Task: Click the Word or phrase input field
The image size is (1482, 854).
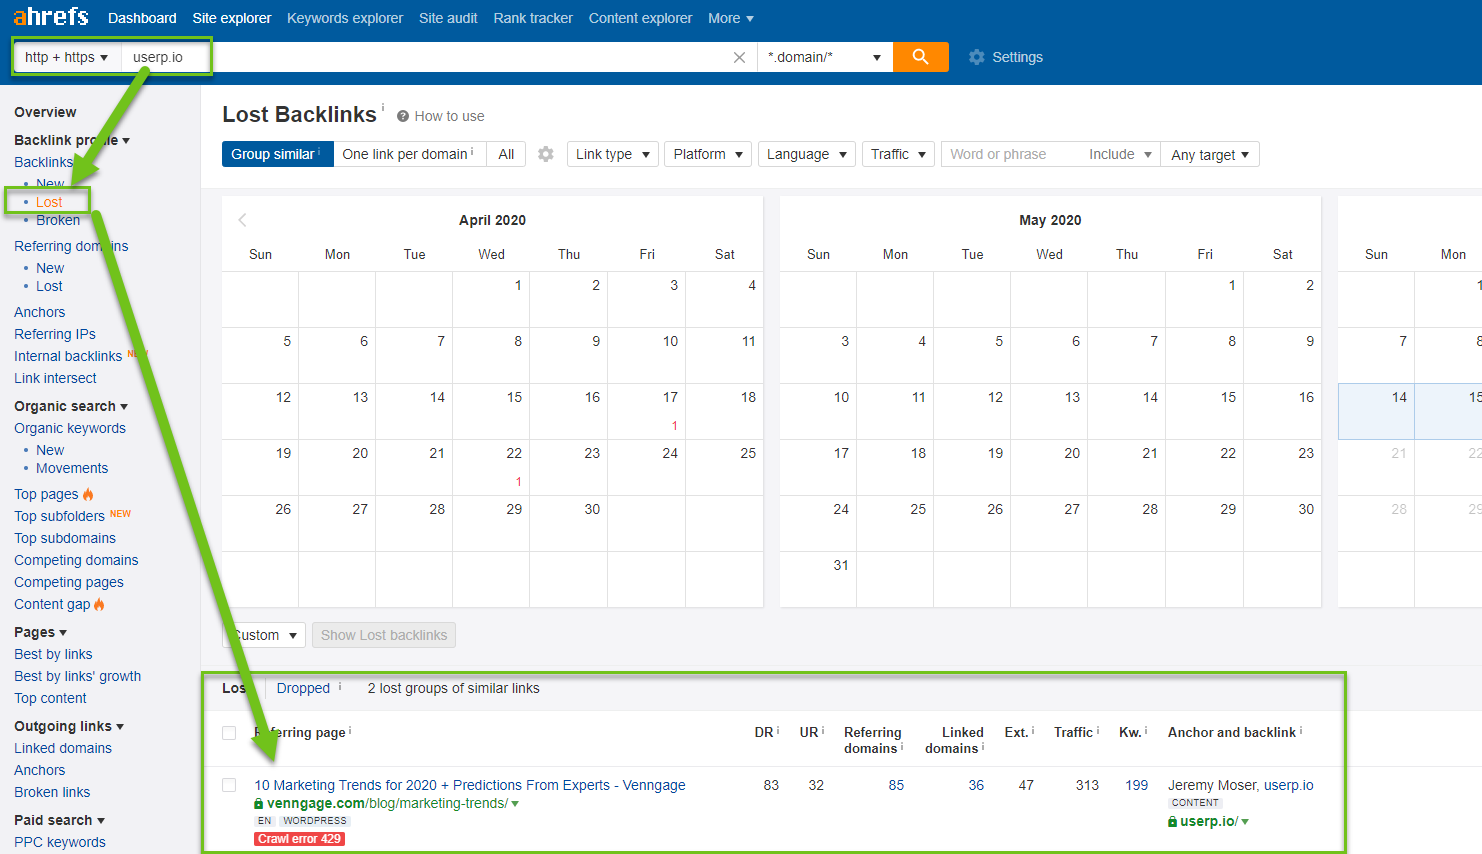Action: tap(1010, 154)
